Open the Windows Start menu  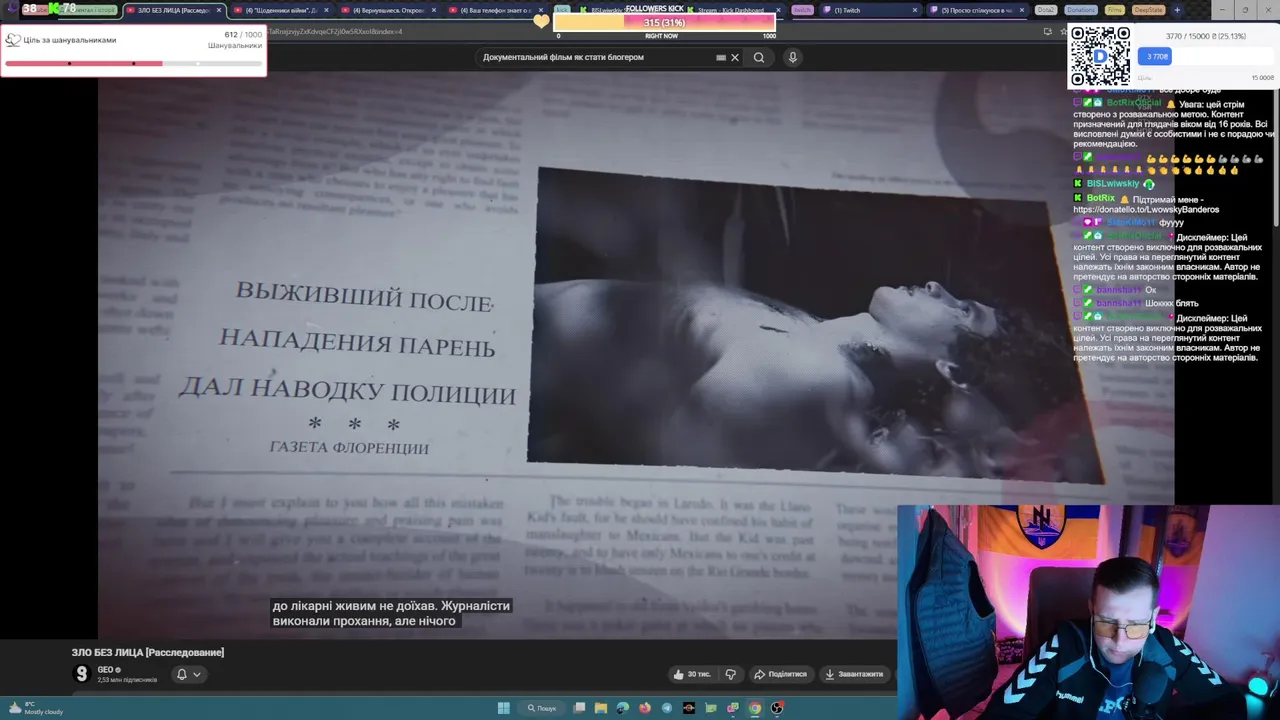(x=504, y=708)
